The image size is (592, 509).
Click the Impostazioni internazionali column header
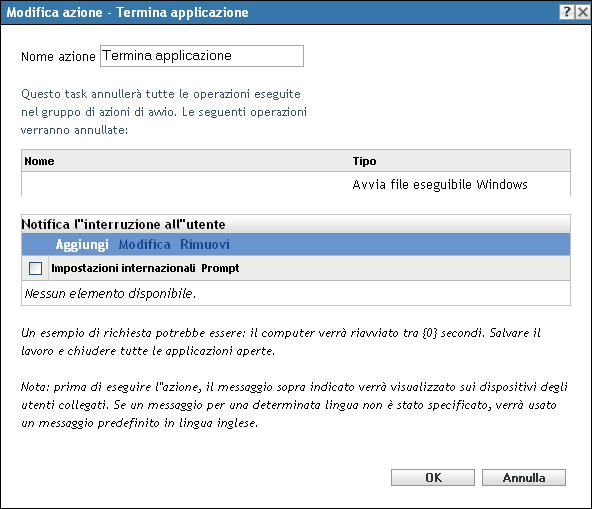coord(123,268)
